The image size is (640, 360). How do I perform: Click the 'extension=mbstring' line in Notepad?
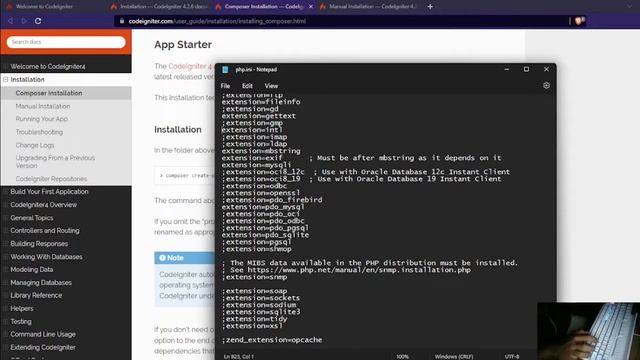point(261,151)
